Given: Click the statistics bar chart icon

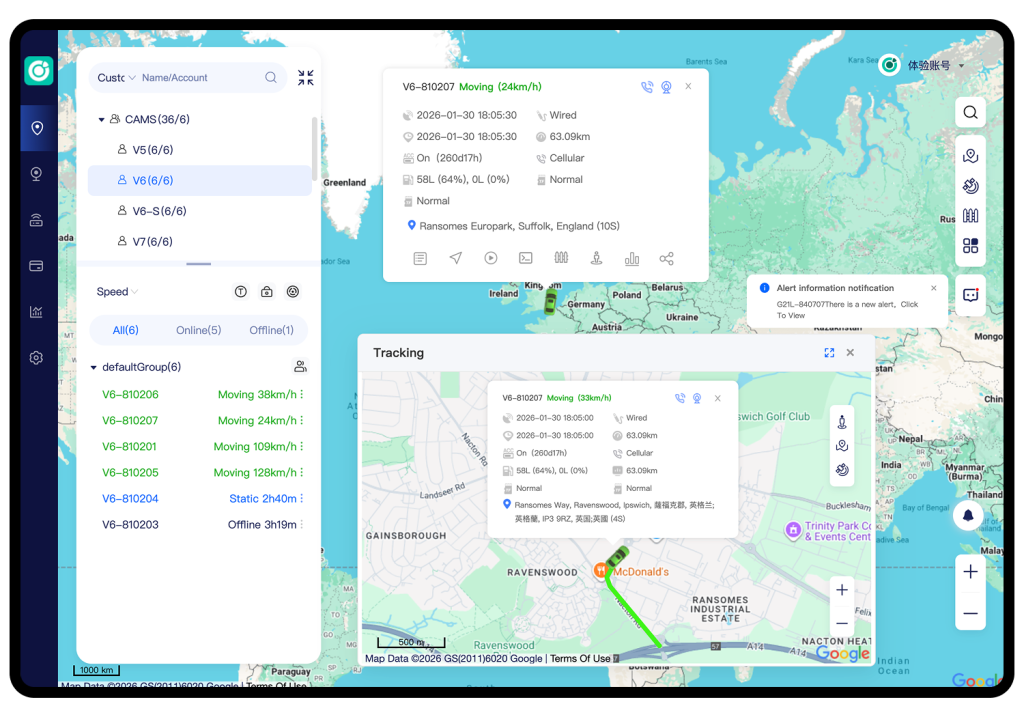Looking at the screenshot, I should 632,258.
